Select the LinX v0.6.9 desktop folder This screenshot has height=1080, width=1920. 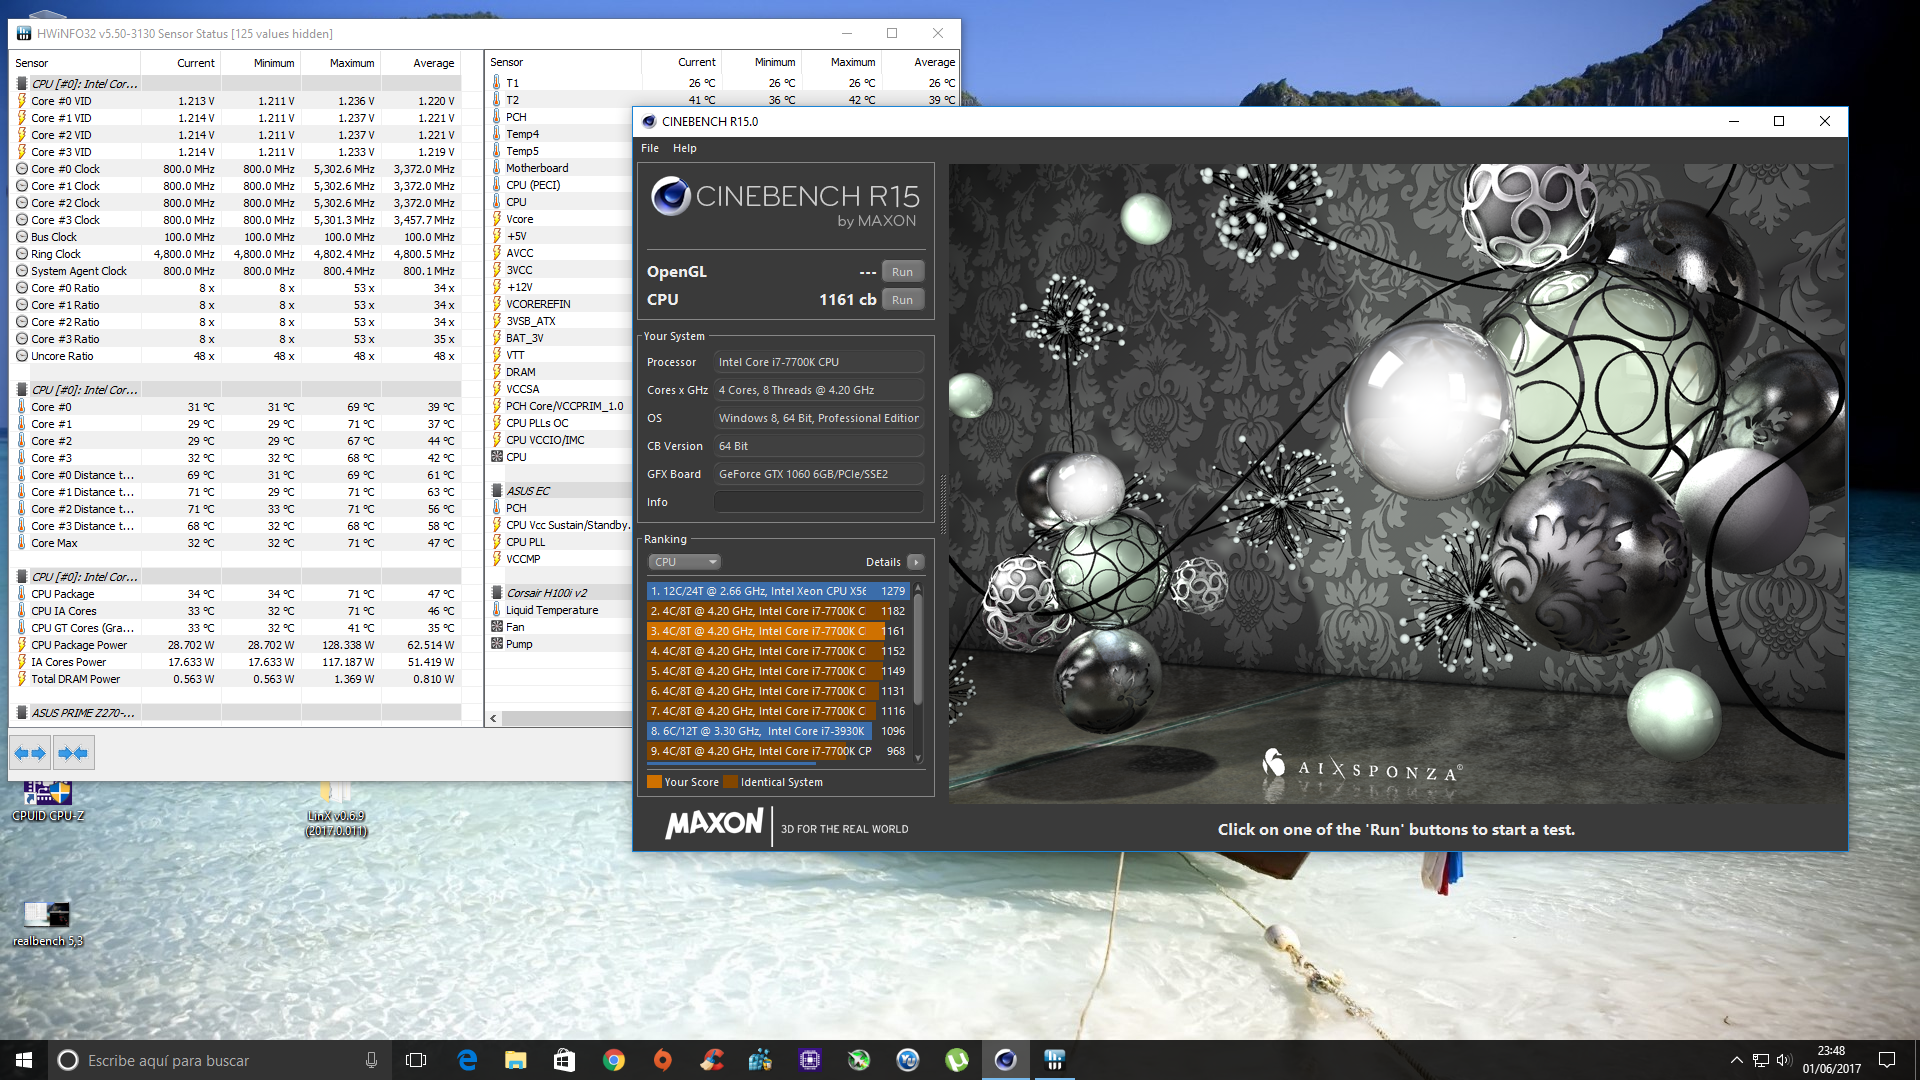[336, 810]
